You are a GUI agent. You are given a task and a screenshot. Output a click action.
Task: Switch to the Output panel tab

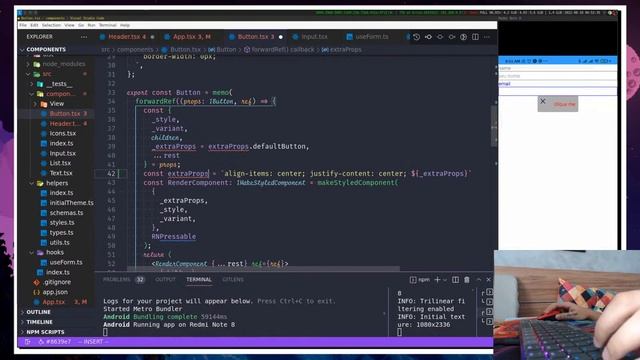click(165, 280)
